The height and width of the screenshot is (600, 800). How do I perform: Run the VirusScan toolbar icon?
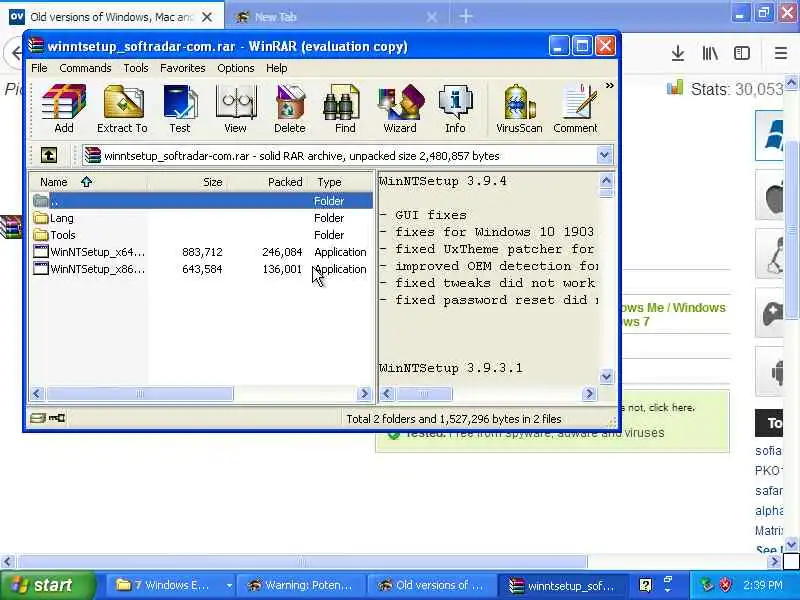point(519,108)
